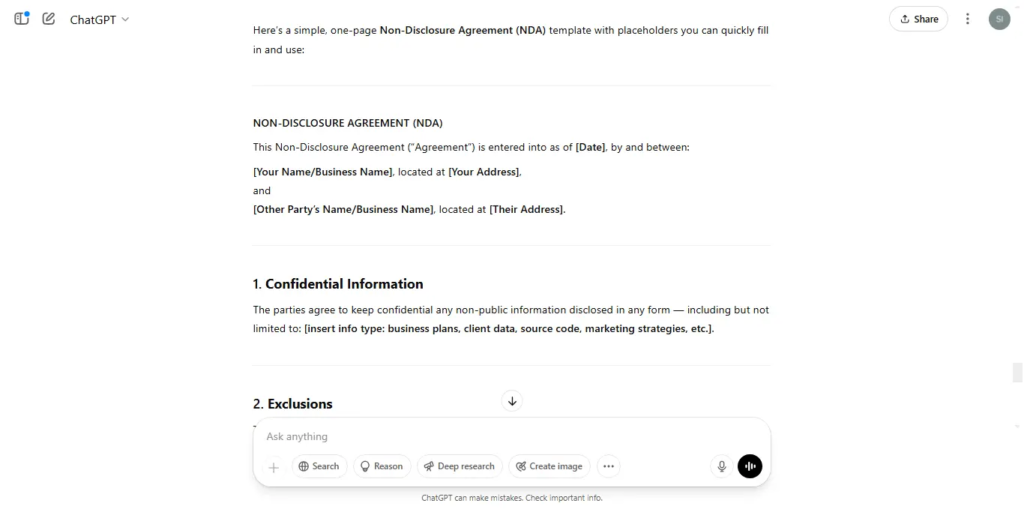Click the Ask anything input field
Image resolution: width=1024 pixels, height=509 pixels.
[x=511, y=436]
